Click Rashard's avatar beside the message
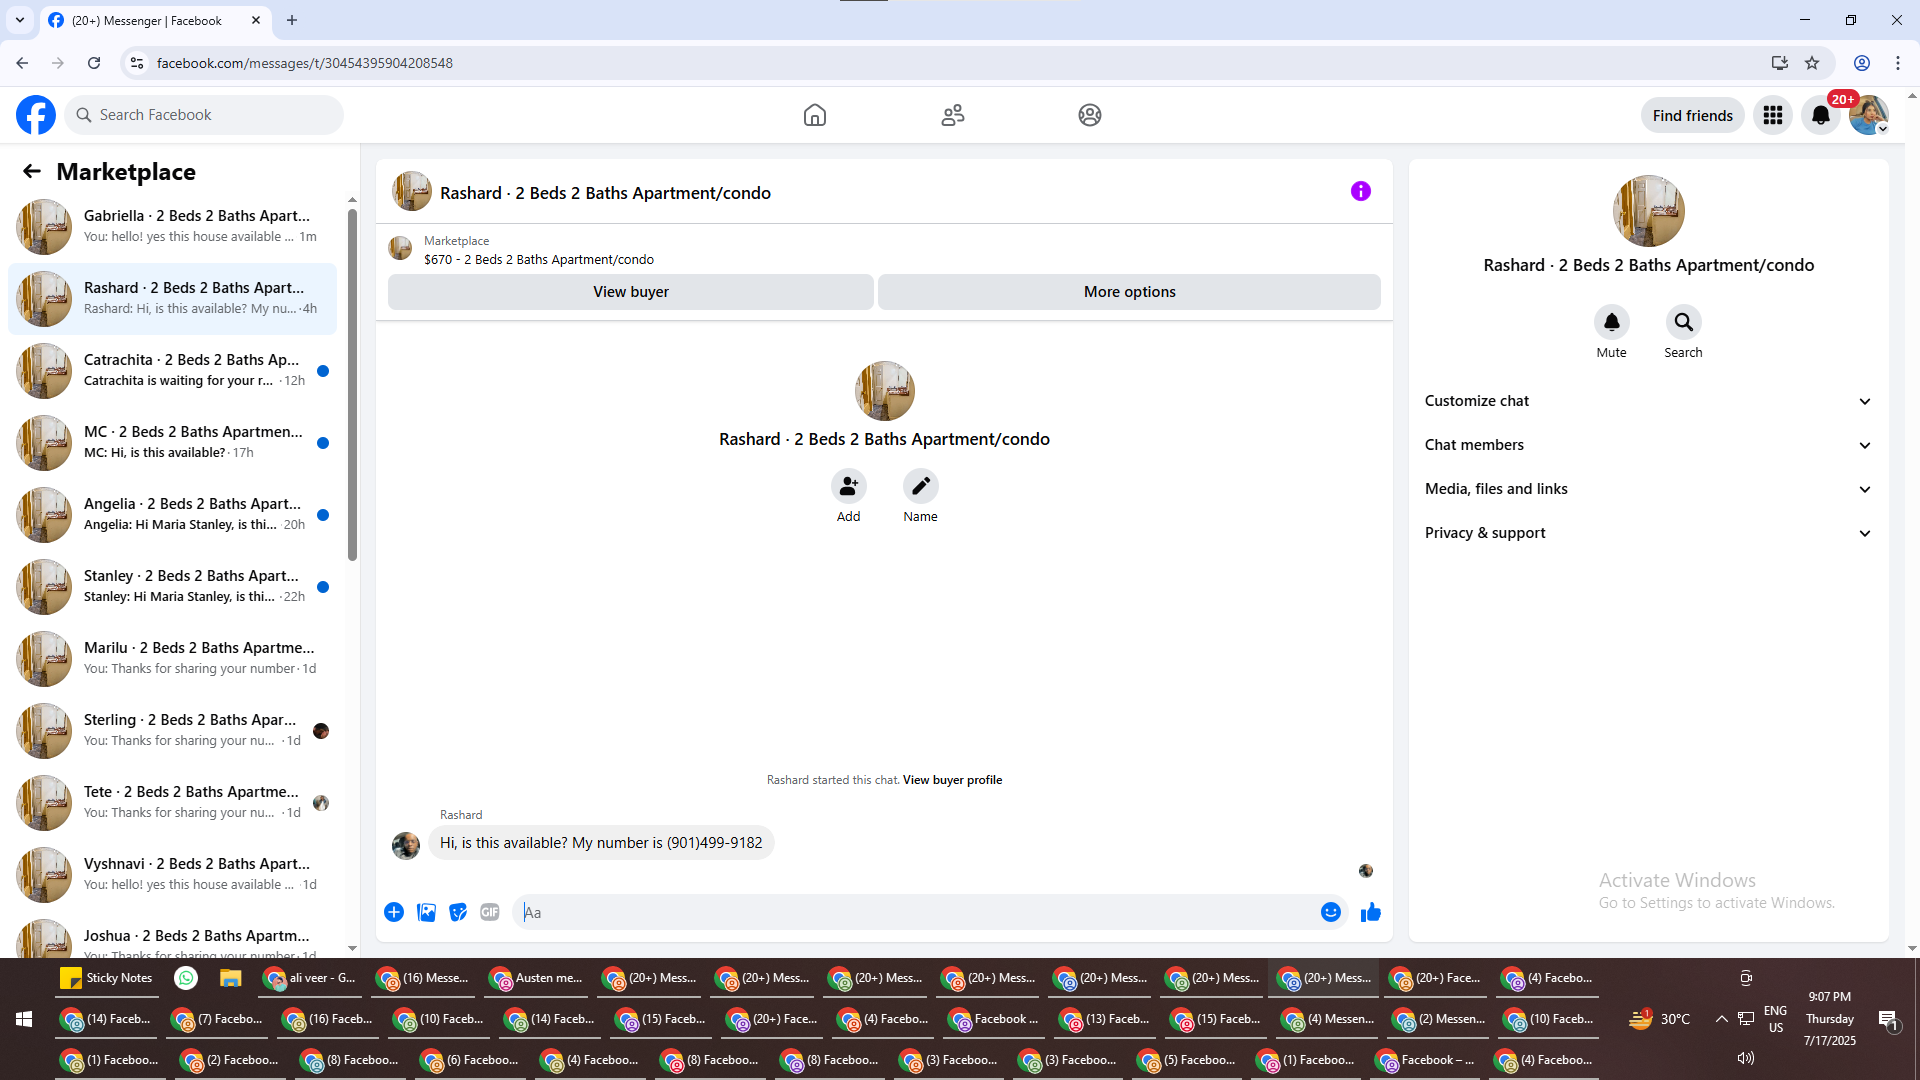1920x1080 pixels. (x=406, y=845)
